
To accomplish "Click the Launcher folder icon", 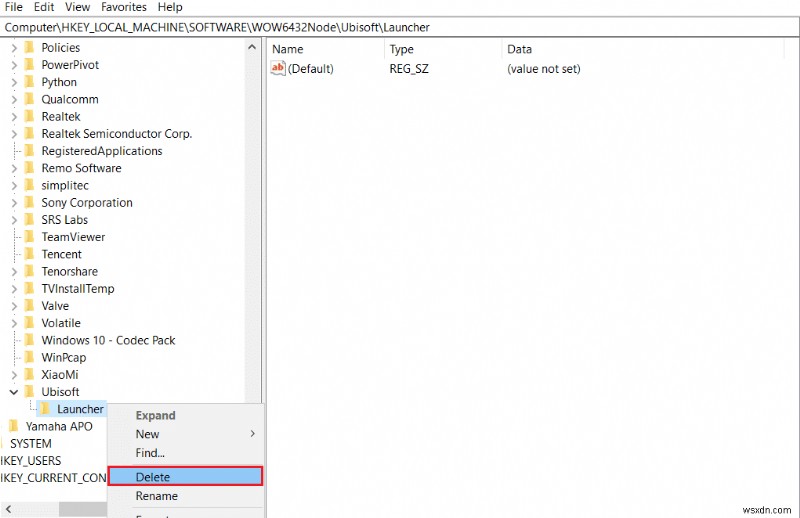I will [x=45, y=408].
